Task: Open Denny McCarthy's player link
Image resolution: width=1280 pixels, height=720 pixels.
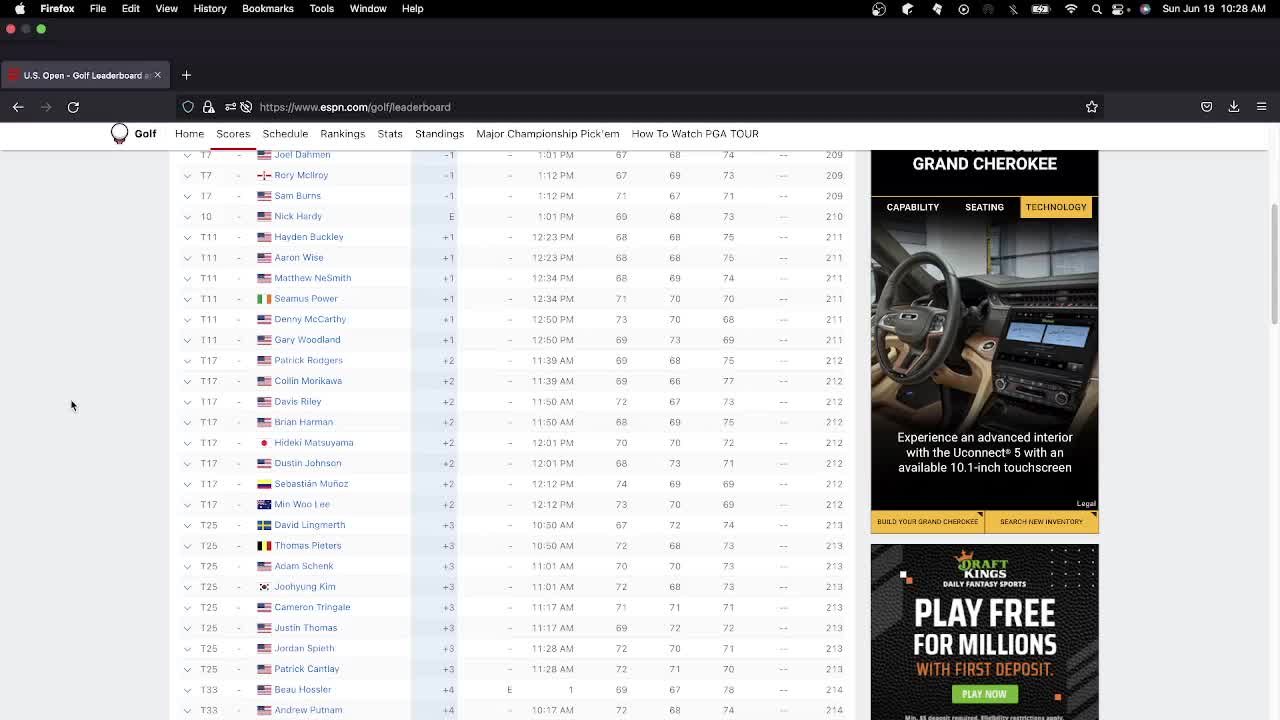Action: pos(310,319)
